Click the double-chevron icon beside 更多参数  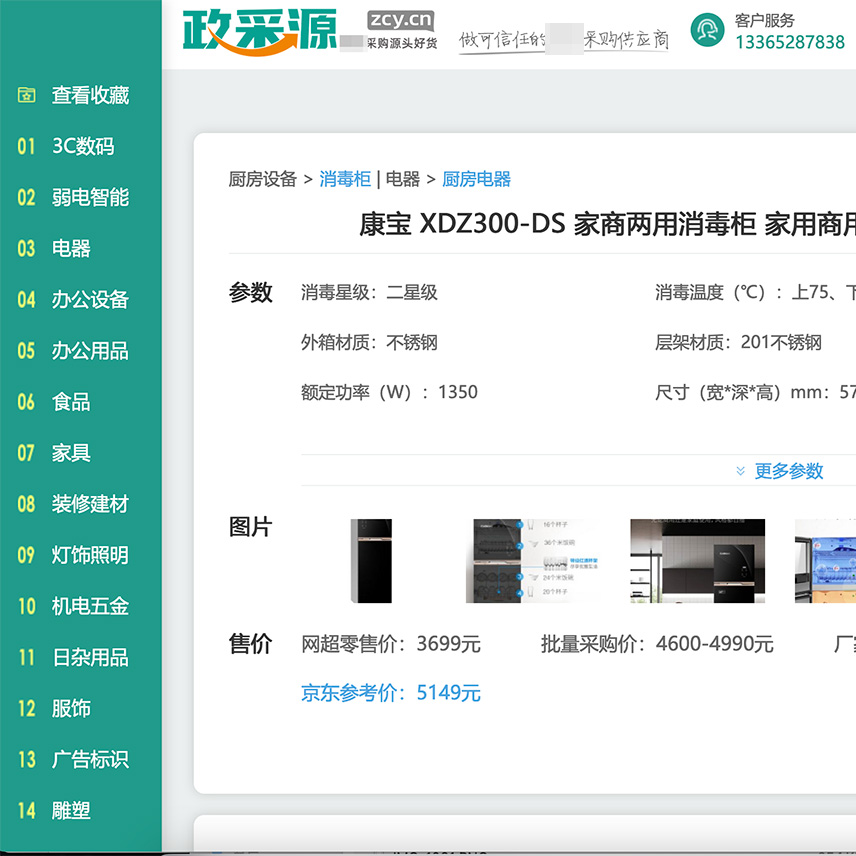tap(740, 471)
